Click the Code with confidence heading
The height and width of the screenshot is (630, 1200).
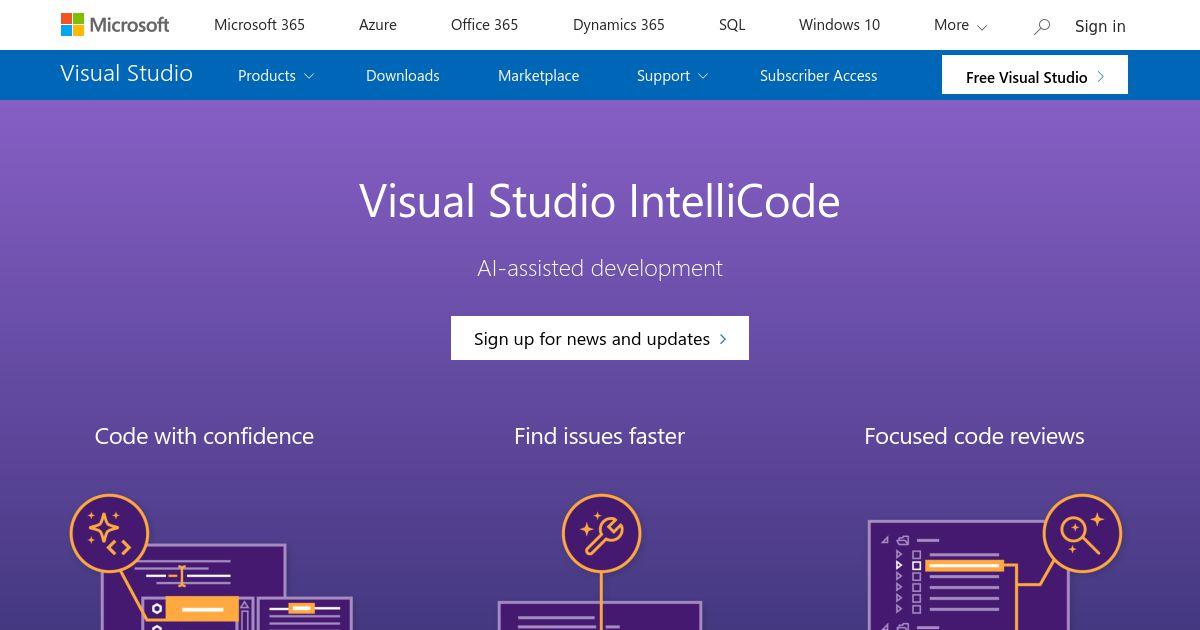204,436
